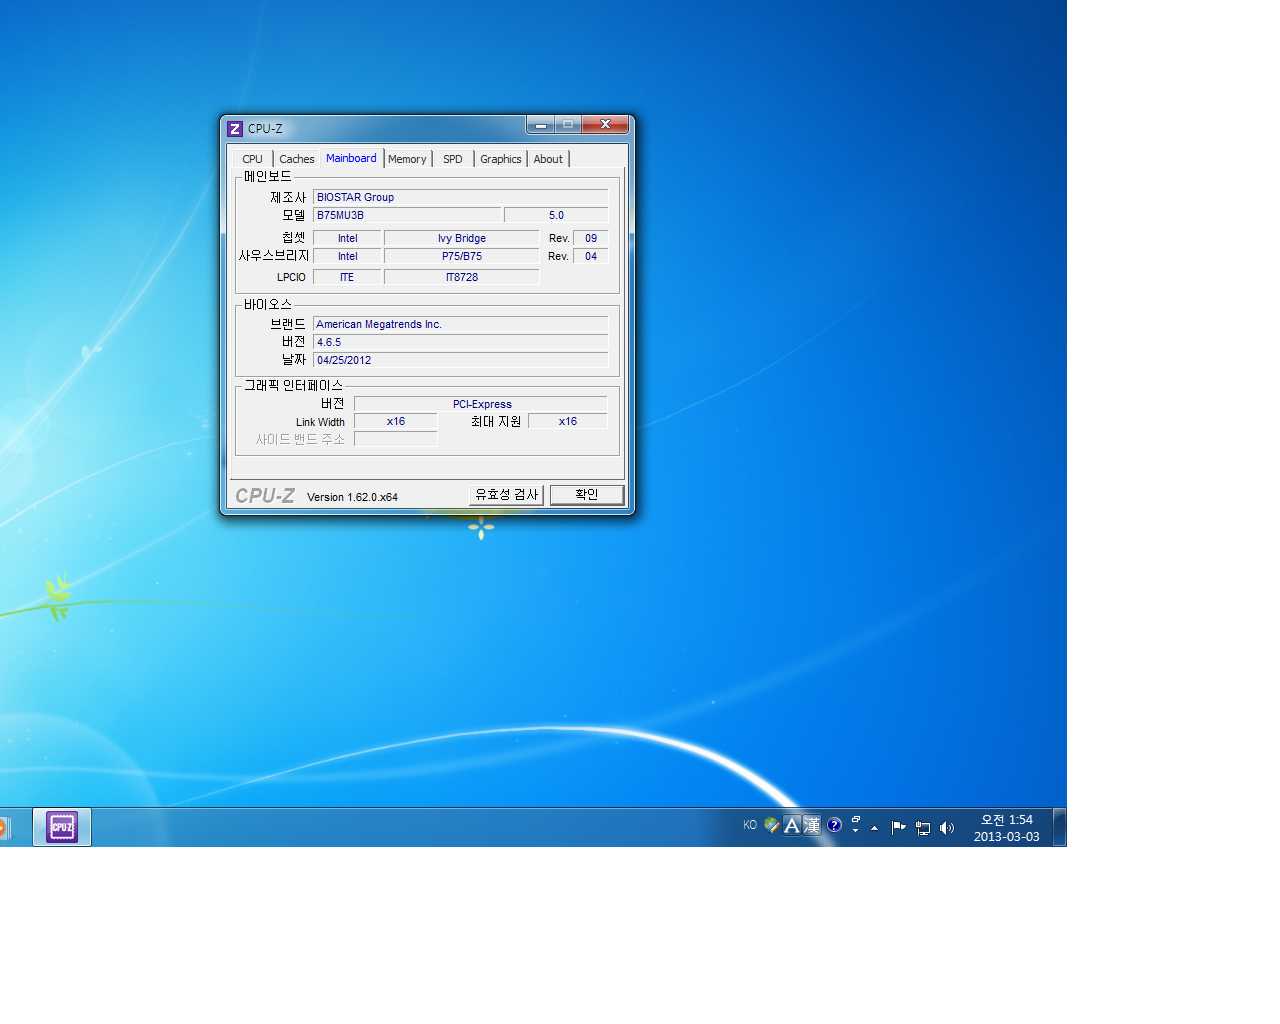This screenshot has height=1024, width=1280.
Task: Click the 漢 Hanja convert icon
Action: [811, 825]
